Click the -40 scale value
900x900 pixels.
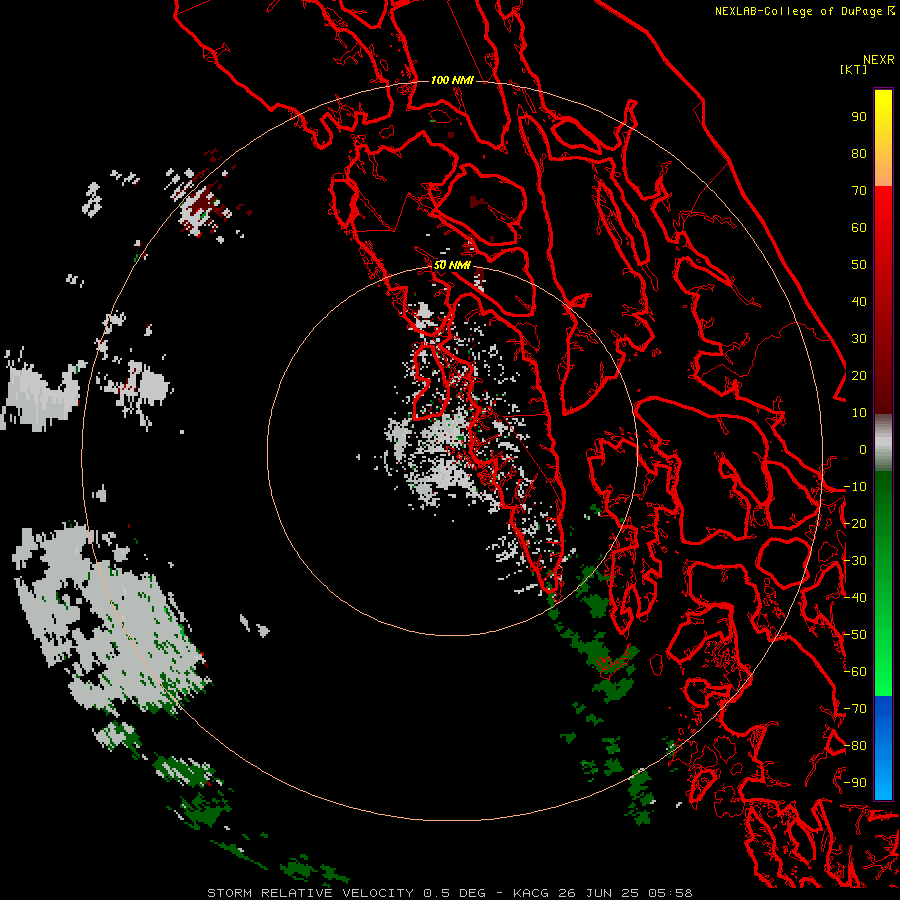coord(855,598)
